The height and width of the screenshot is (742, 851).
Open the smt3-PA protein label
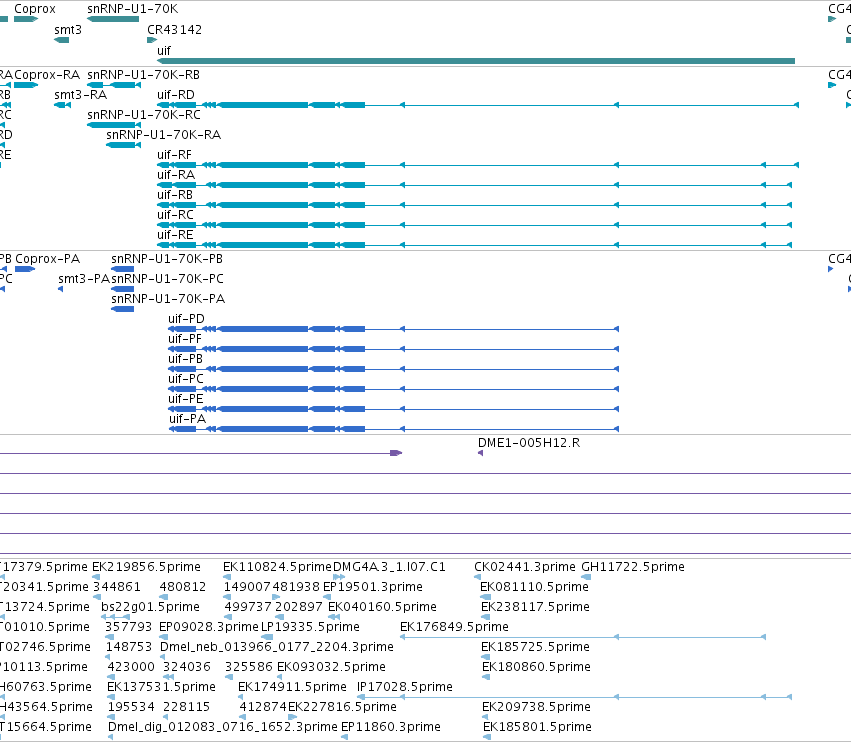tap(84, 279)
